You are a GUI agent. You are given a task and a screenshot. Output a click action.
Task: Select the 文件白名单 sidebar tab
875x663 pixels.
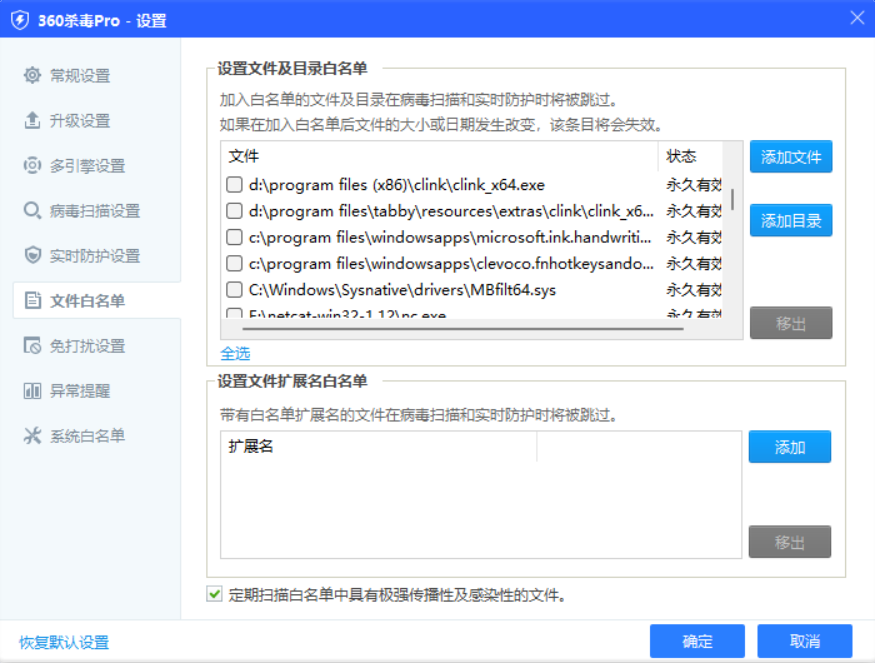click(x=87, y=301)
